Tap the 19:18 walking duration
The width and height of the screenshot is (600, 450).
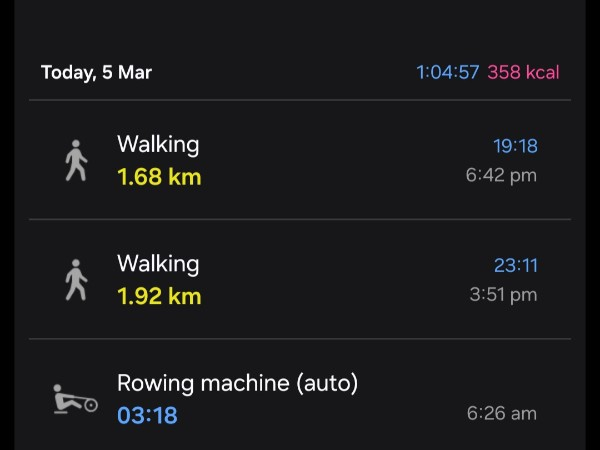515,146
